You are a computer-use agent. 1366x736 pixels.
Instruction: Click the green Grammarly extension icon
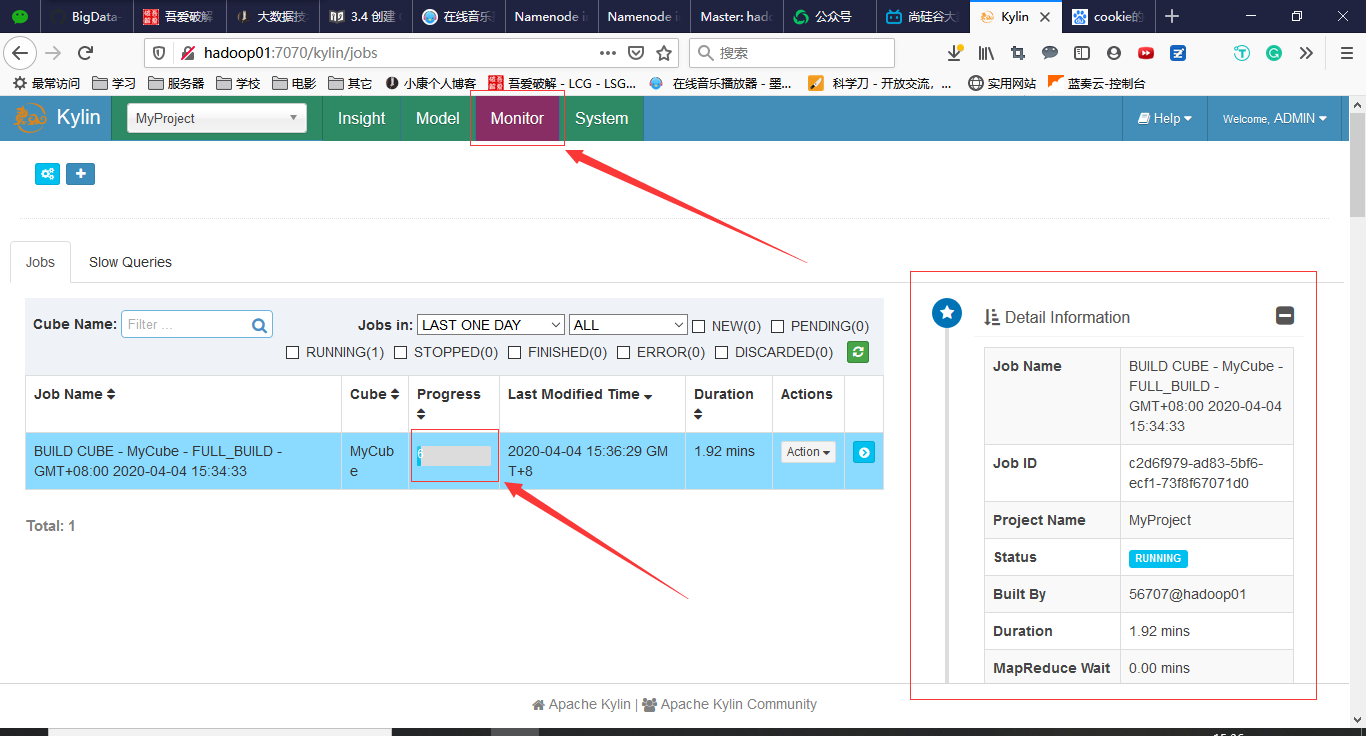(1274, 53)
